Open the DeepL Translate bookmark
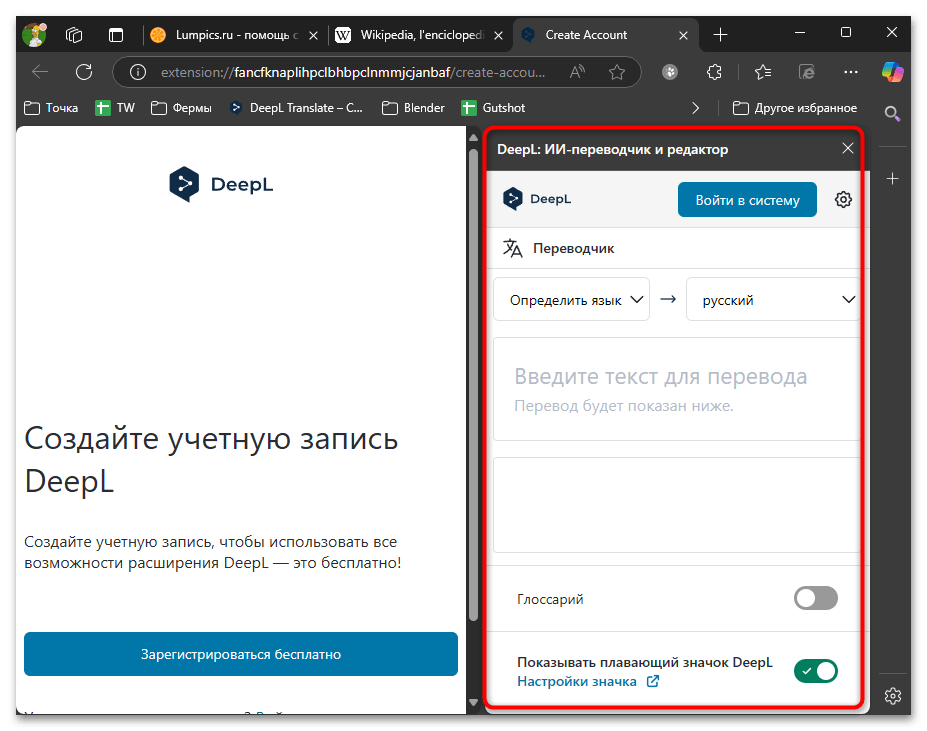This screenshot has height=731, width=927. tap(296, 108)
